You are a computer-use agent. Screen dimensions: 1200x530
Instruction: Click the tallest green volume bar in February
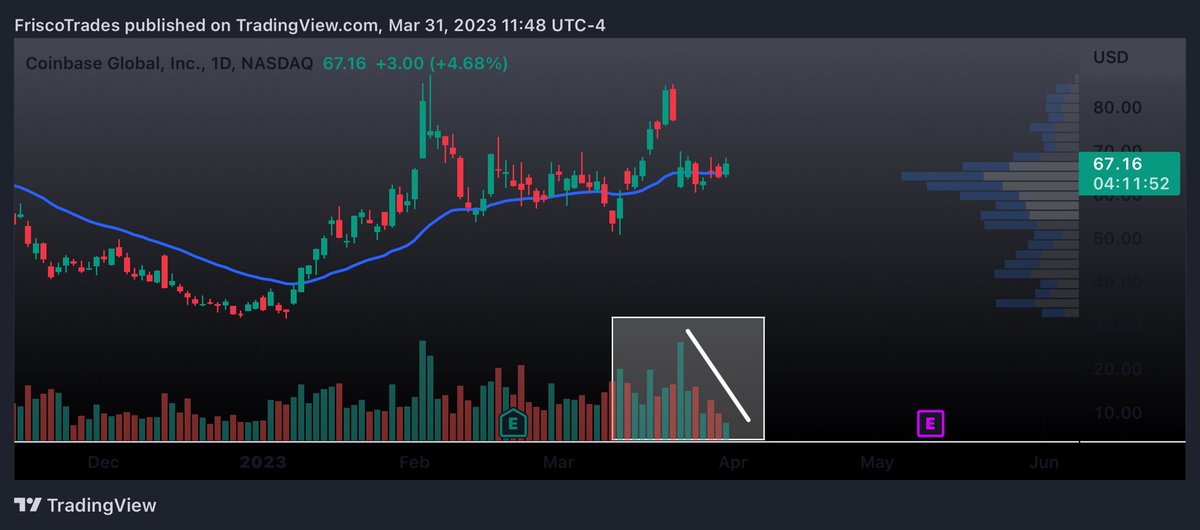pyautogui.click(x=423, y=390)
